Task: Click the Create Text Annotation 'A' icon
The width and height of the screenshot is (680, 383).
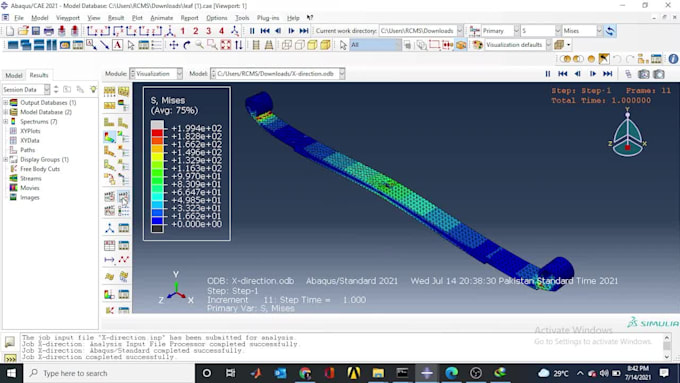Action: [118, 45]
